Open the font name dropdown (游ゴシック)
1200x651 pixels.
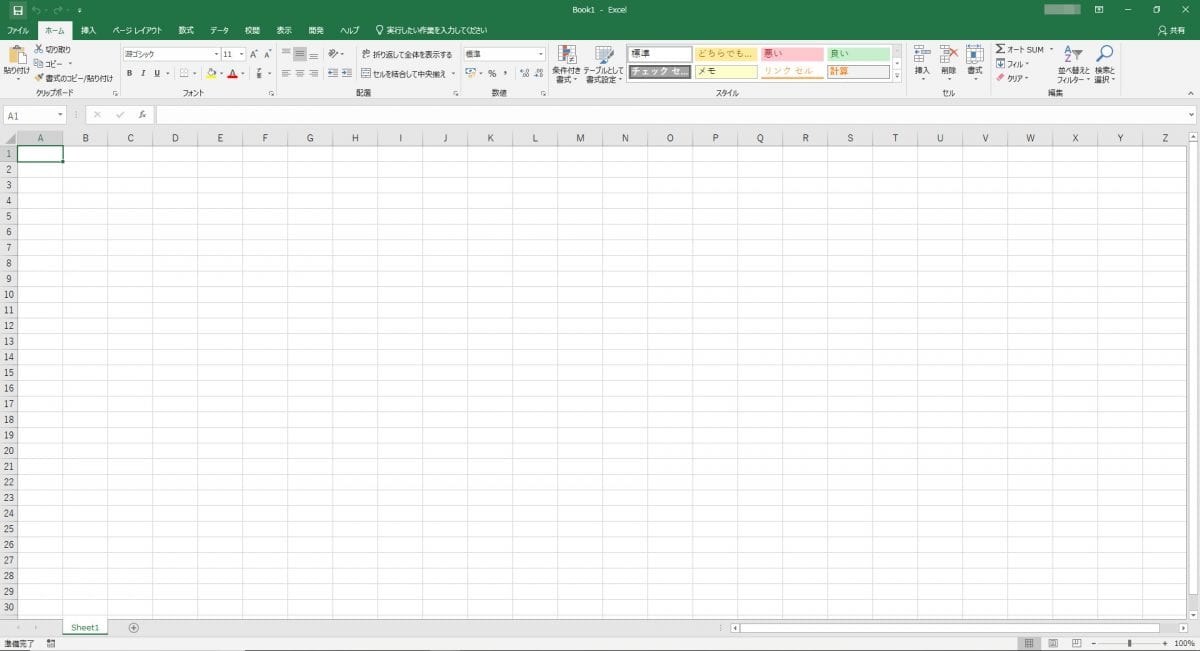[x=216, y=54]
